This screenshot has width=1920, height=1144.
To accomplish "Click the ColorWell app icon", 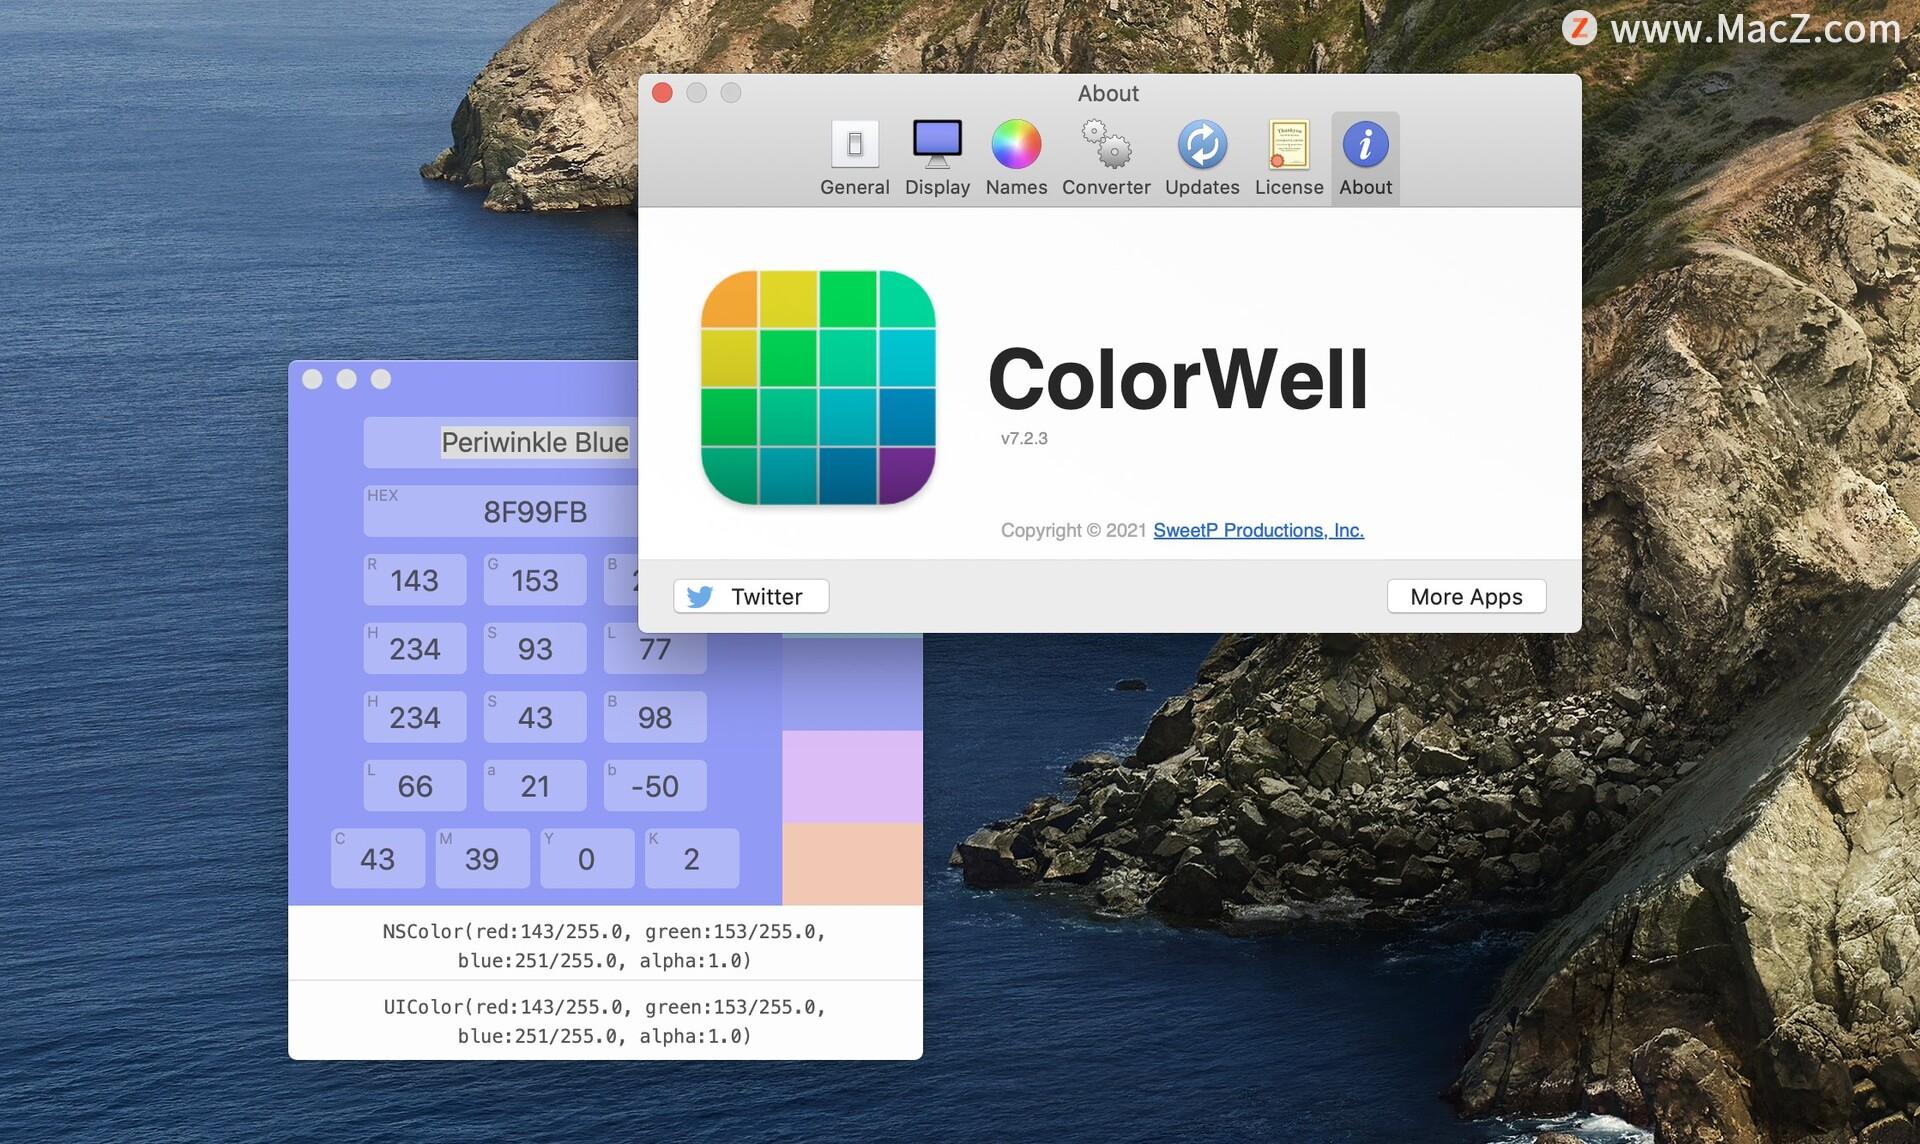I will click(818, 387).
